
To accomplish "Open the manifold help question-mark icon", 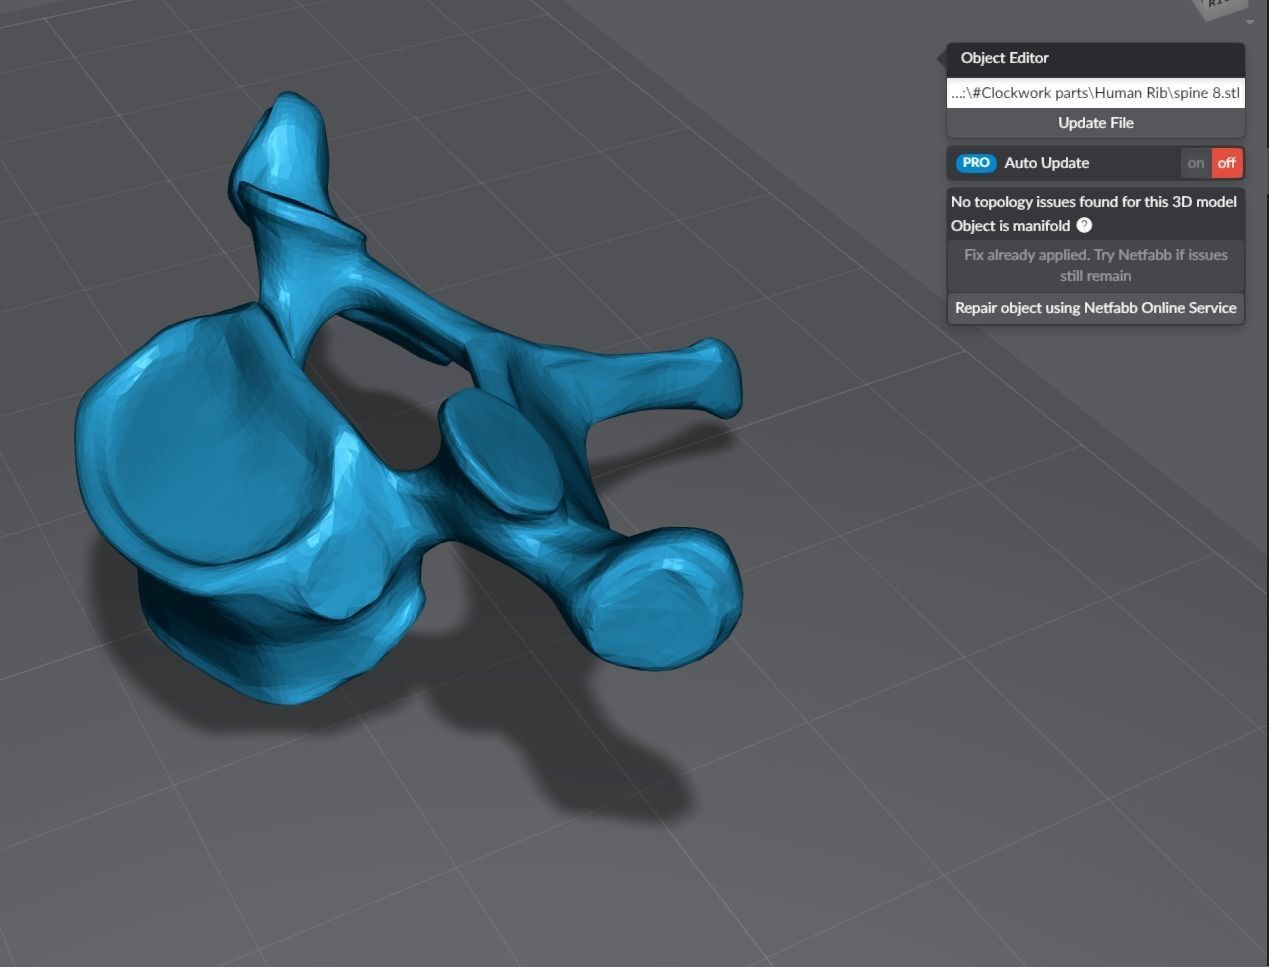I will point(1084,225).
